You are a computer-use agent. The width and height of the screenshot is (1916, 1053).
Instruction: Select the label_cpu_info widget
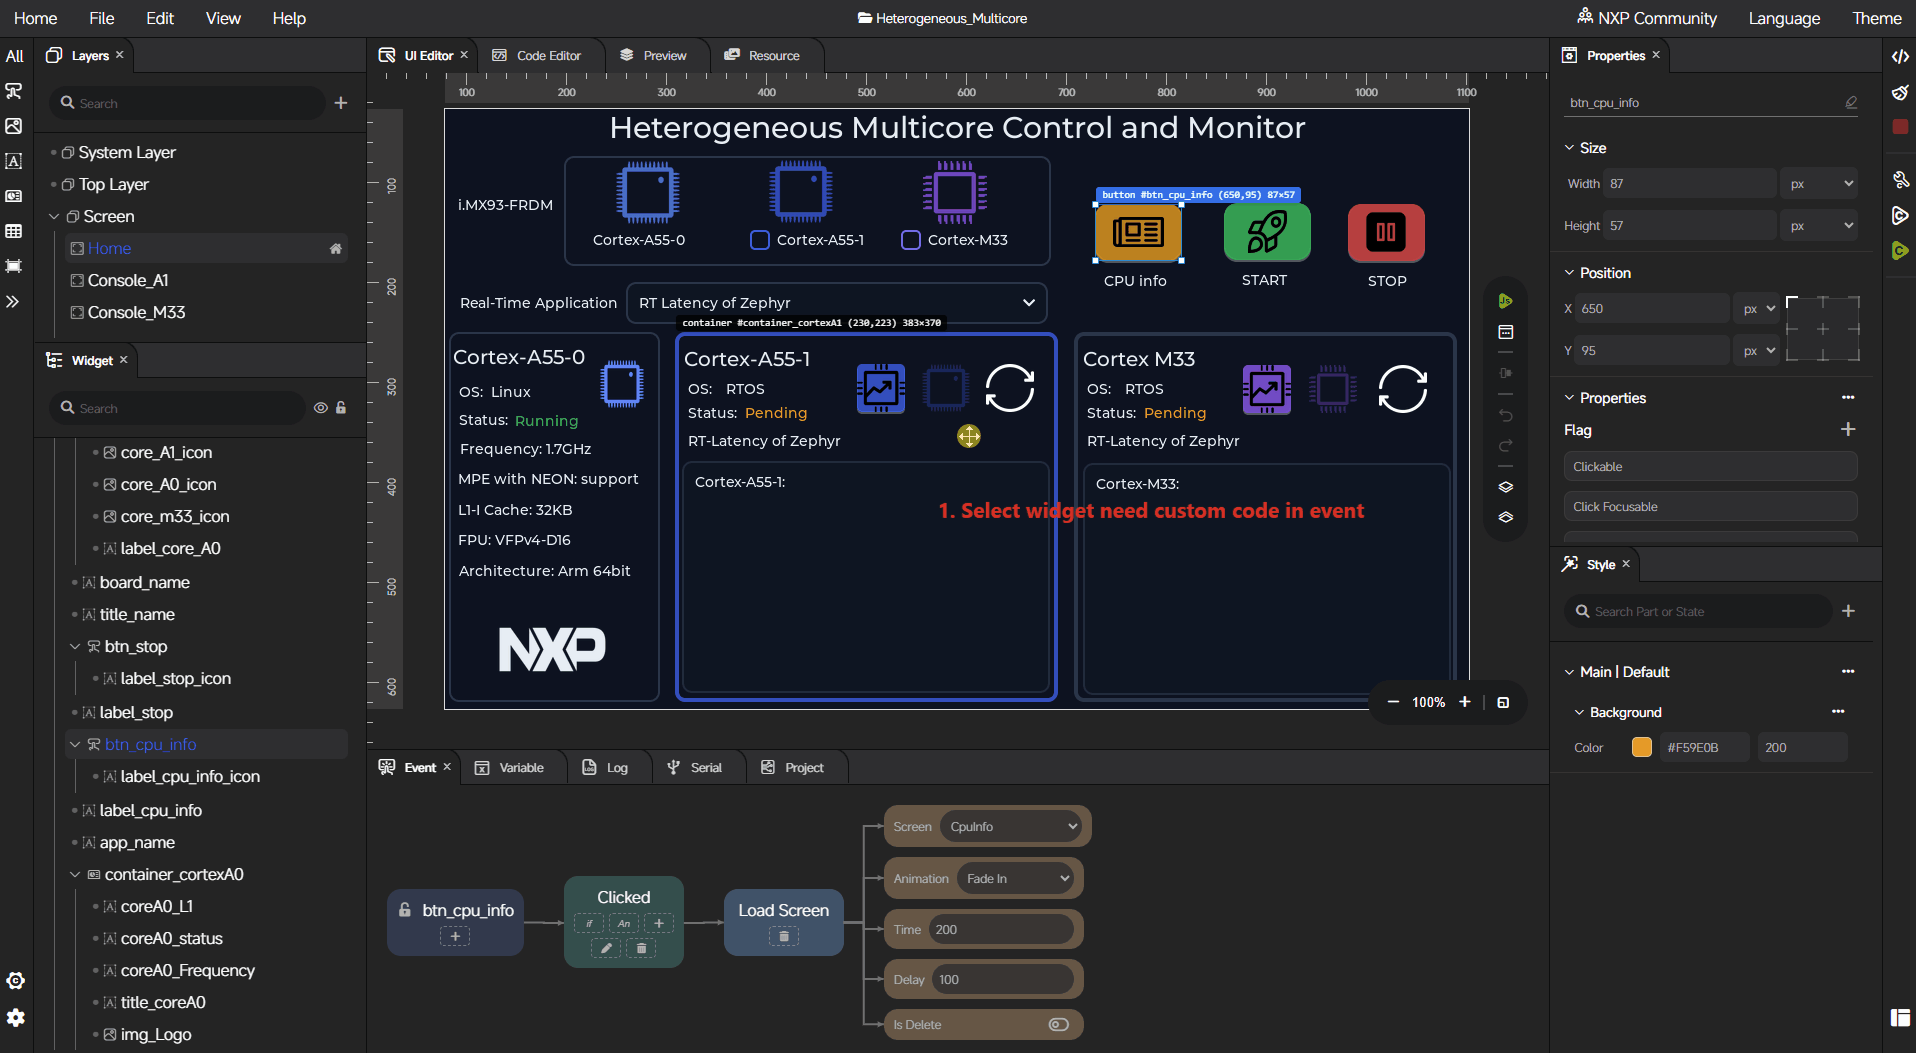[151, 810]
